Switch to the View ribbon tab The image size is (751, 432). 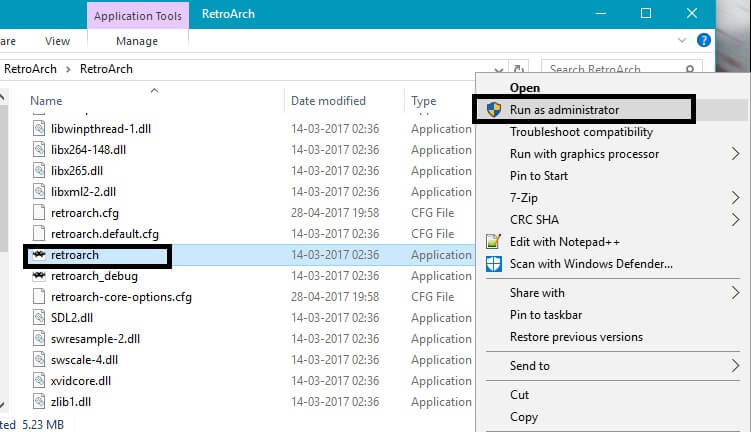point(57,41)
